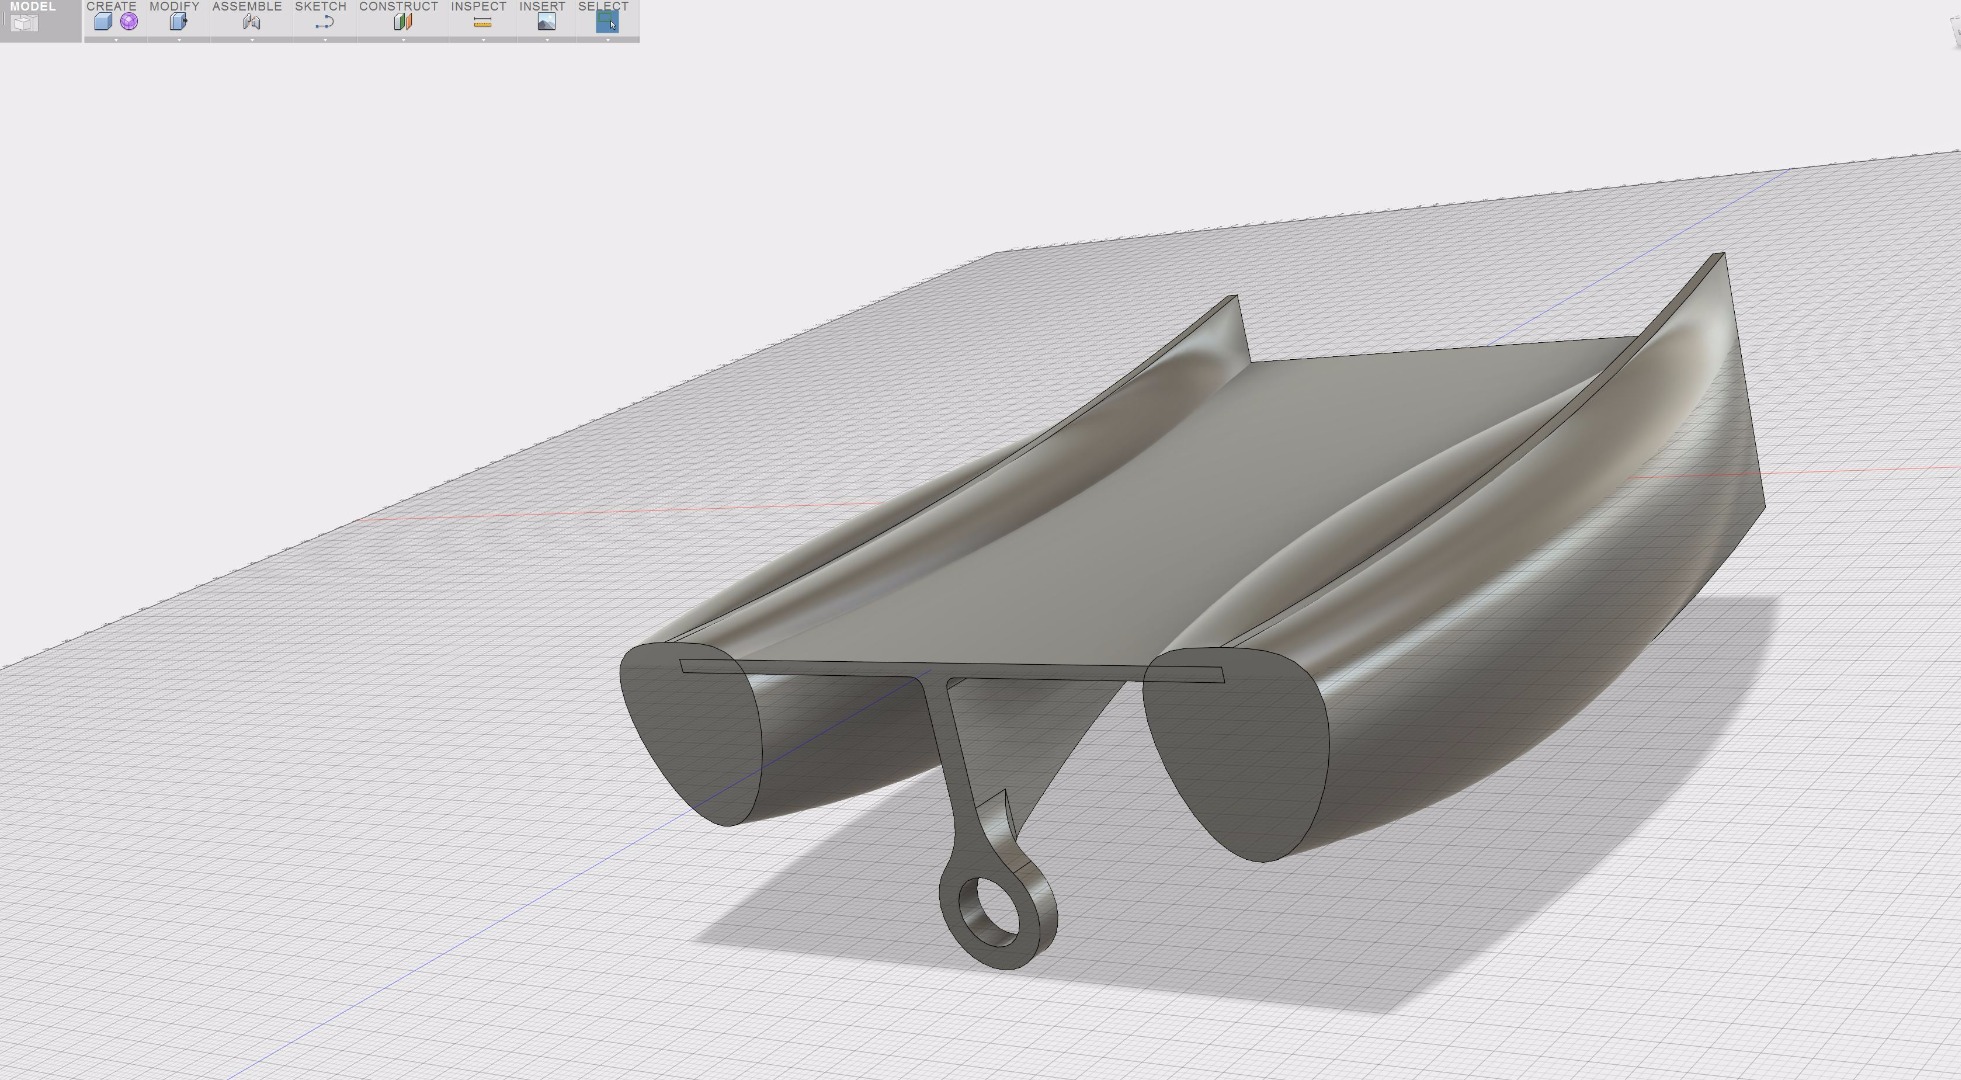The width and height of the screenshot is (1961, 1080).
Task: Expand the dropdown arrow under SKETCH
Action: point(325,39)
